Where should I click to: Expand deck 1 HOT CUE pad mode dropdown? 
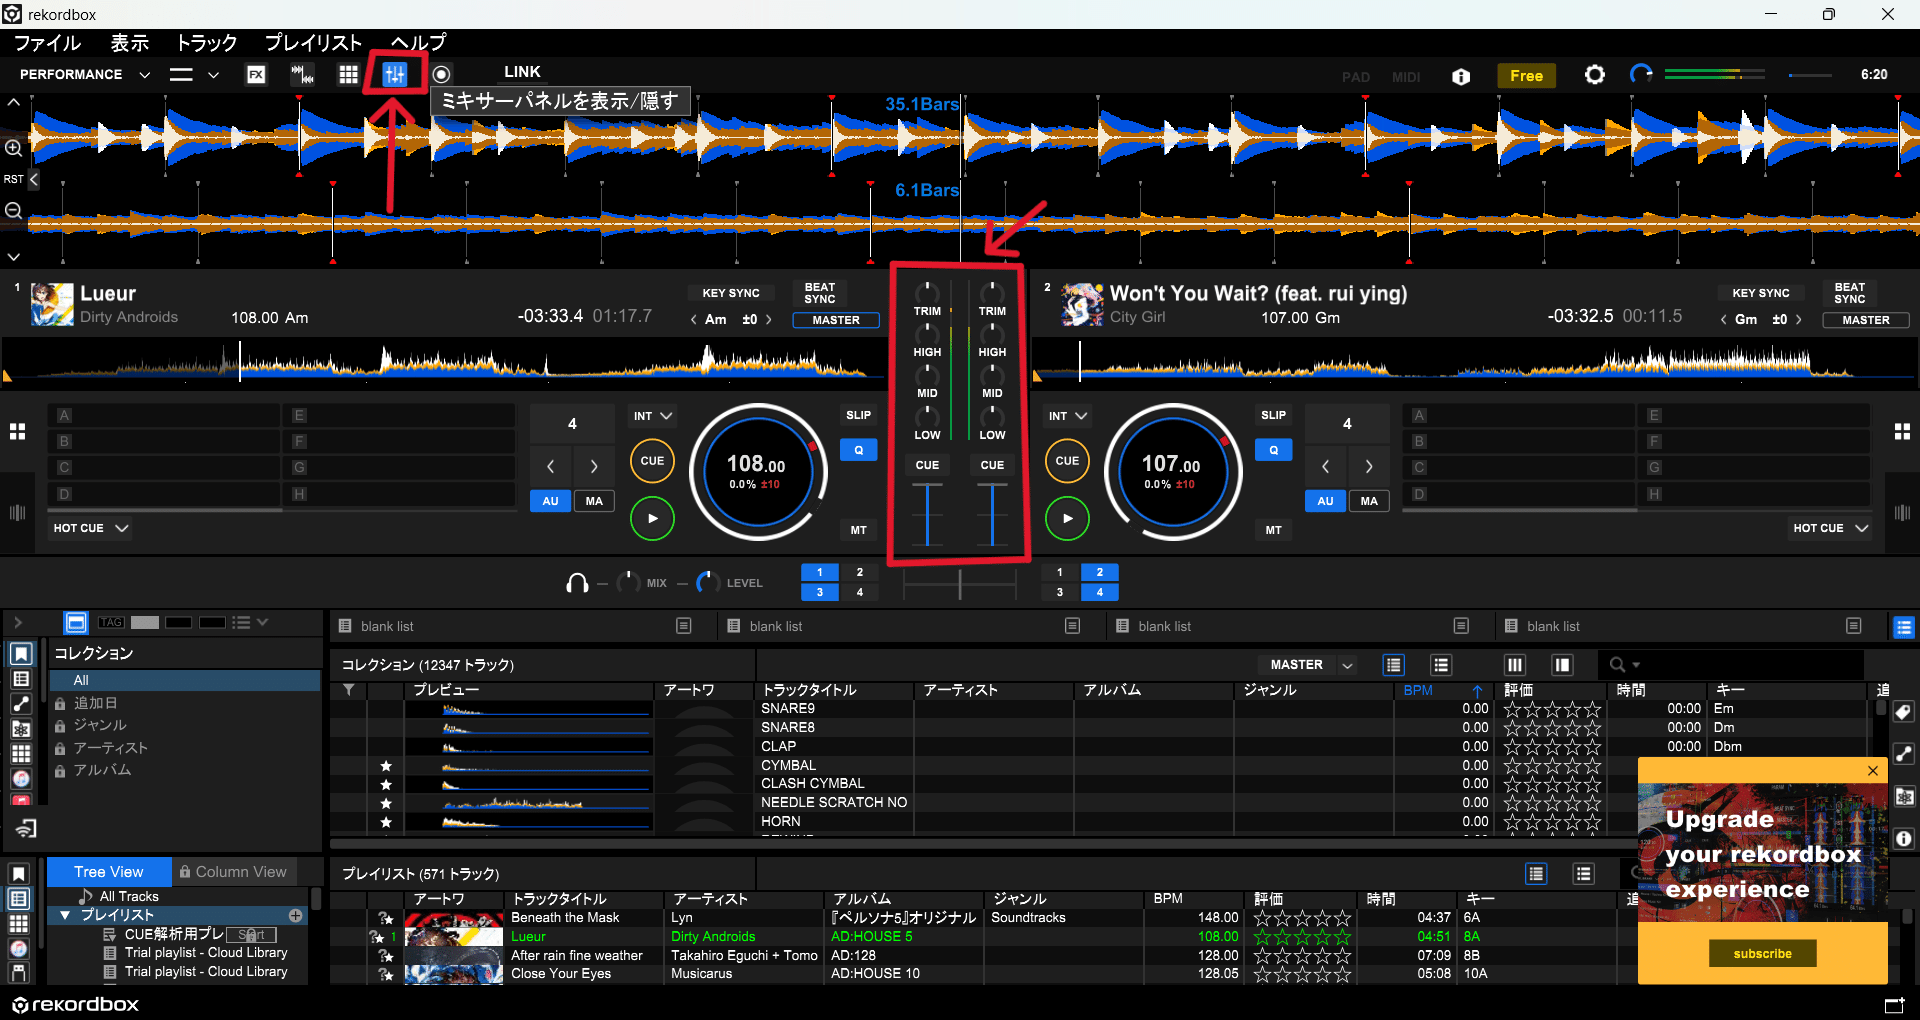click(91, 528)
